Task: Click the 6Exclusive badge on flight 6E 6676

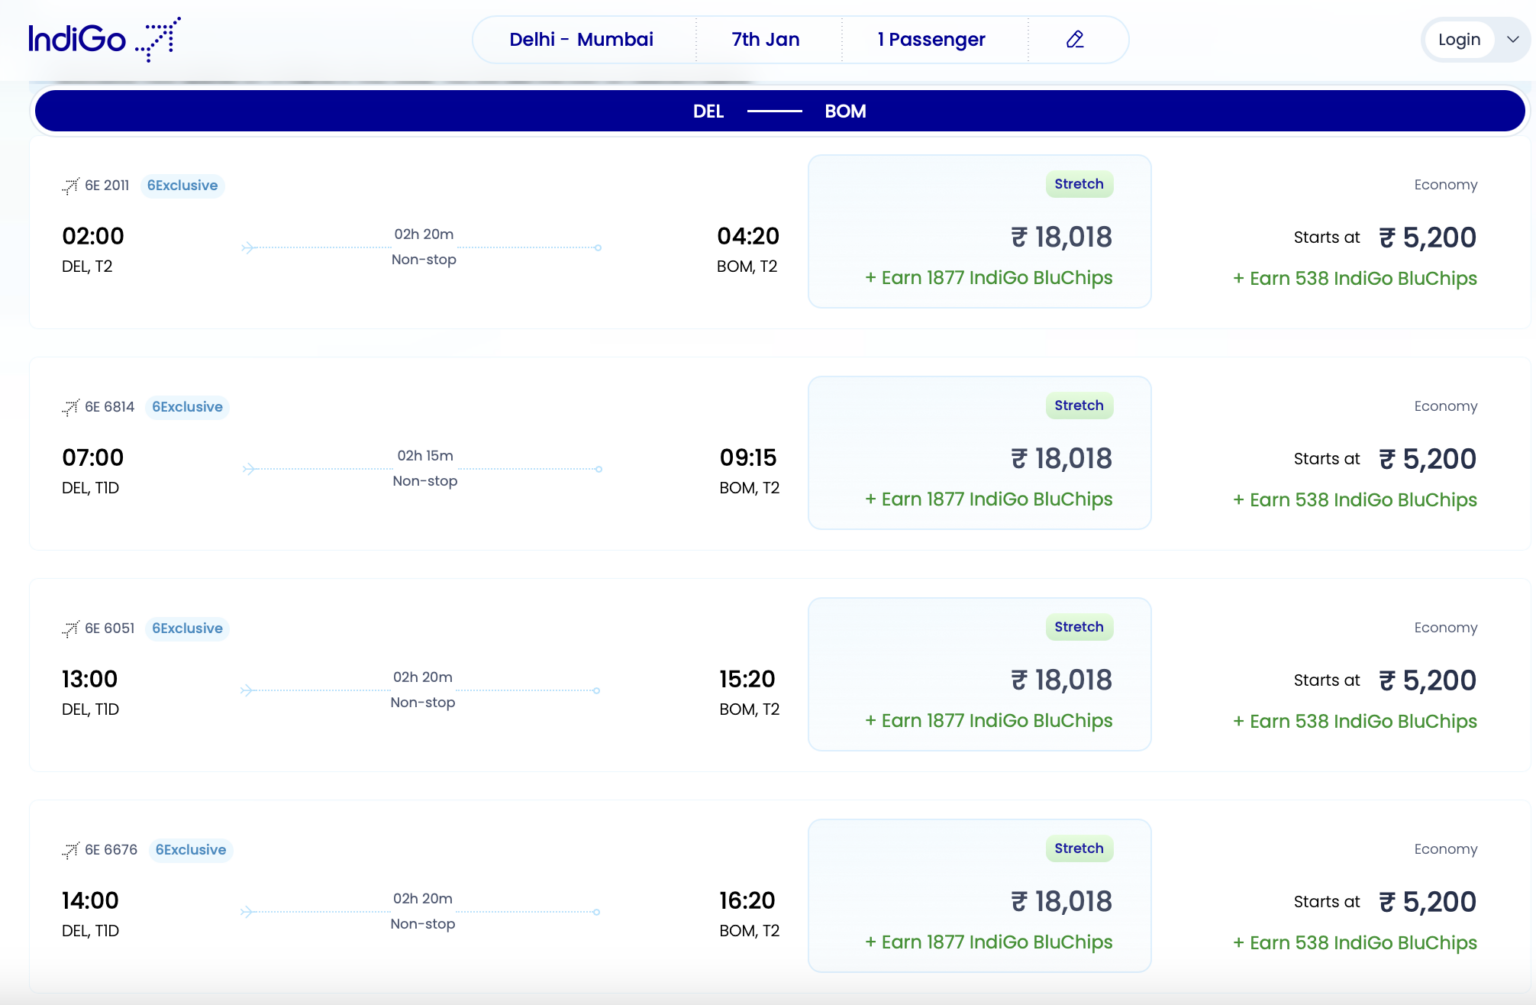Action: click(190, 849)
